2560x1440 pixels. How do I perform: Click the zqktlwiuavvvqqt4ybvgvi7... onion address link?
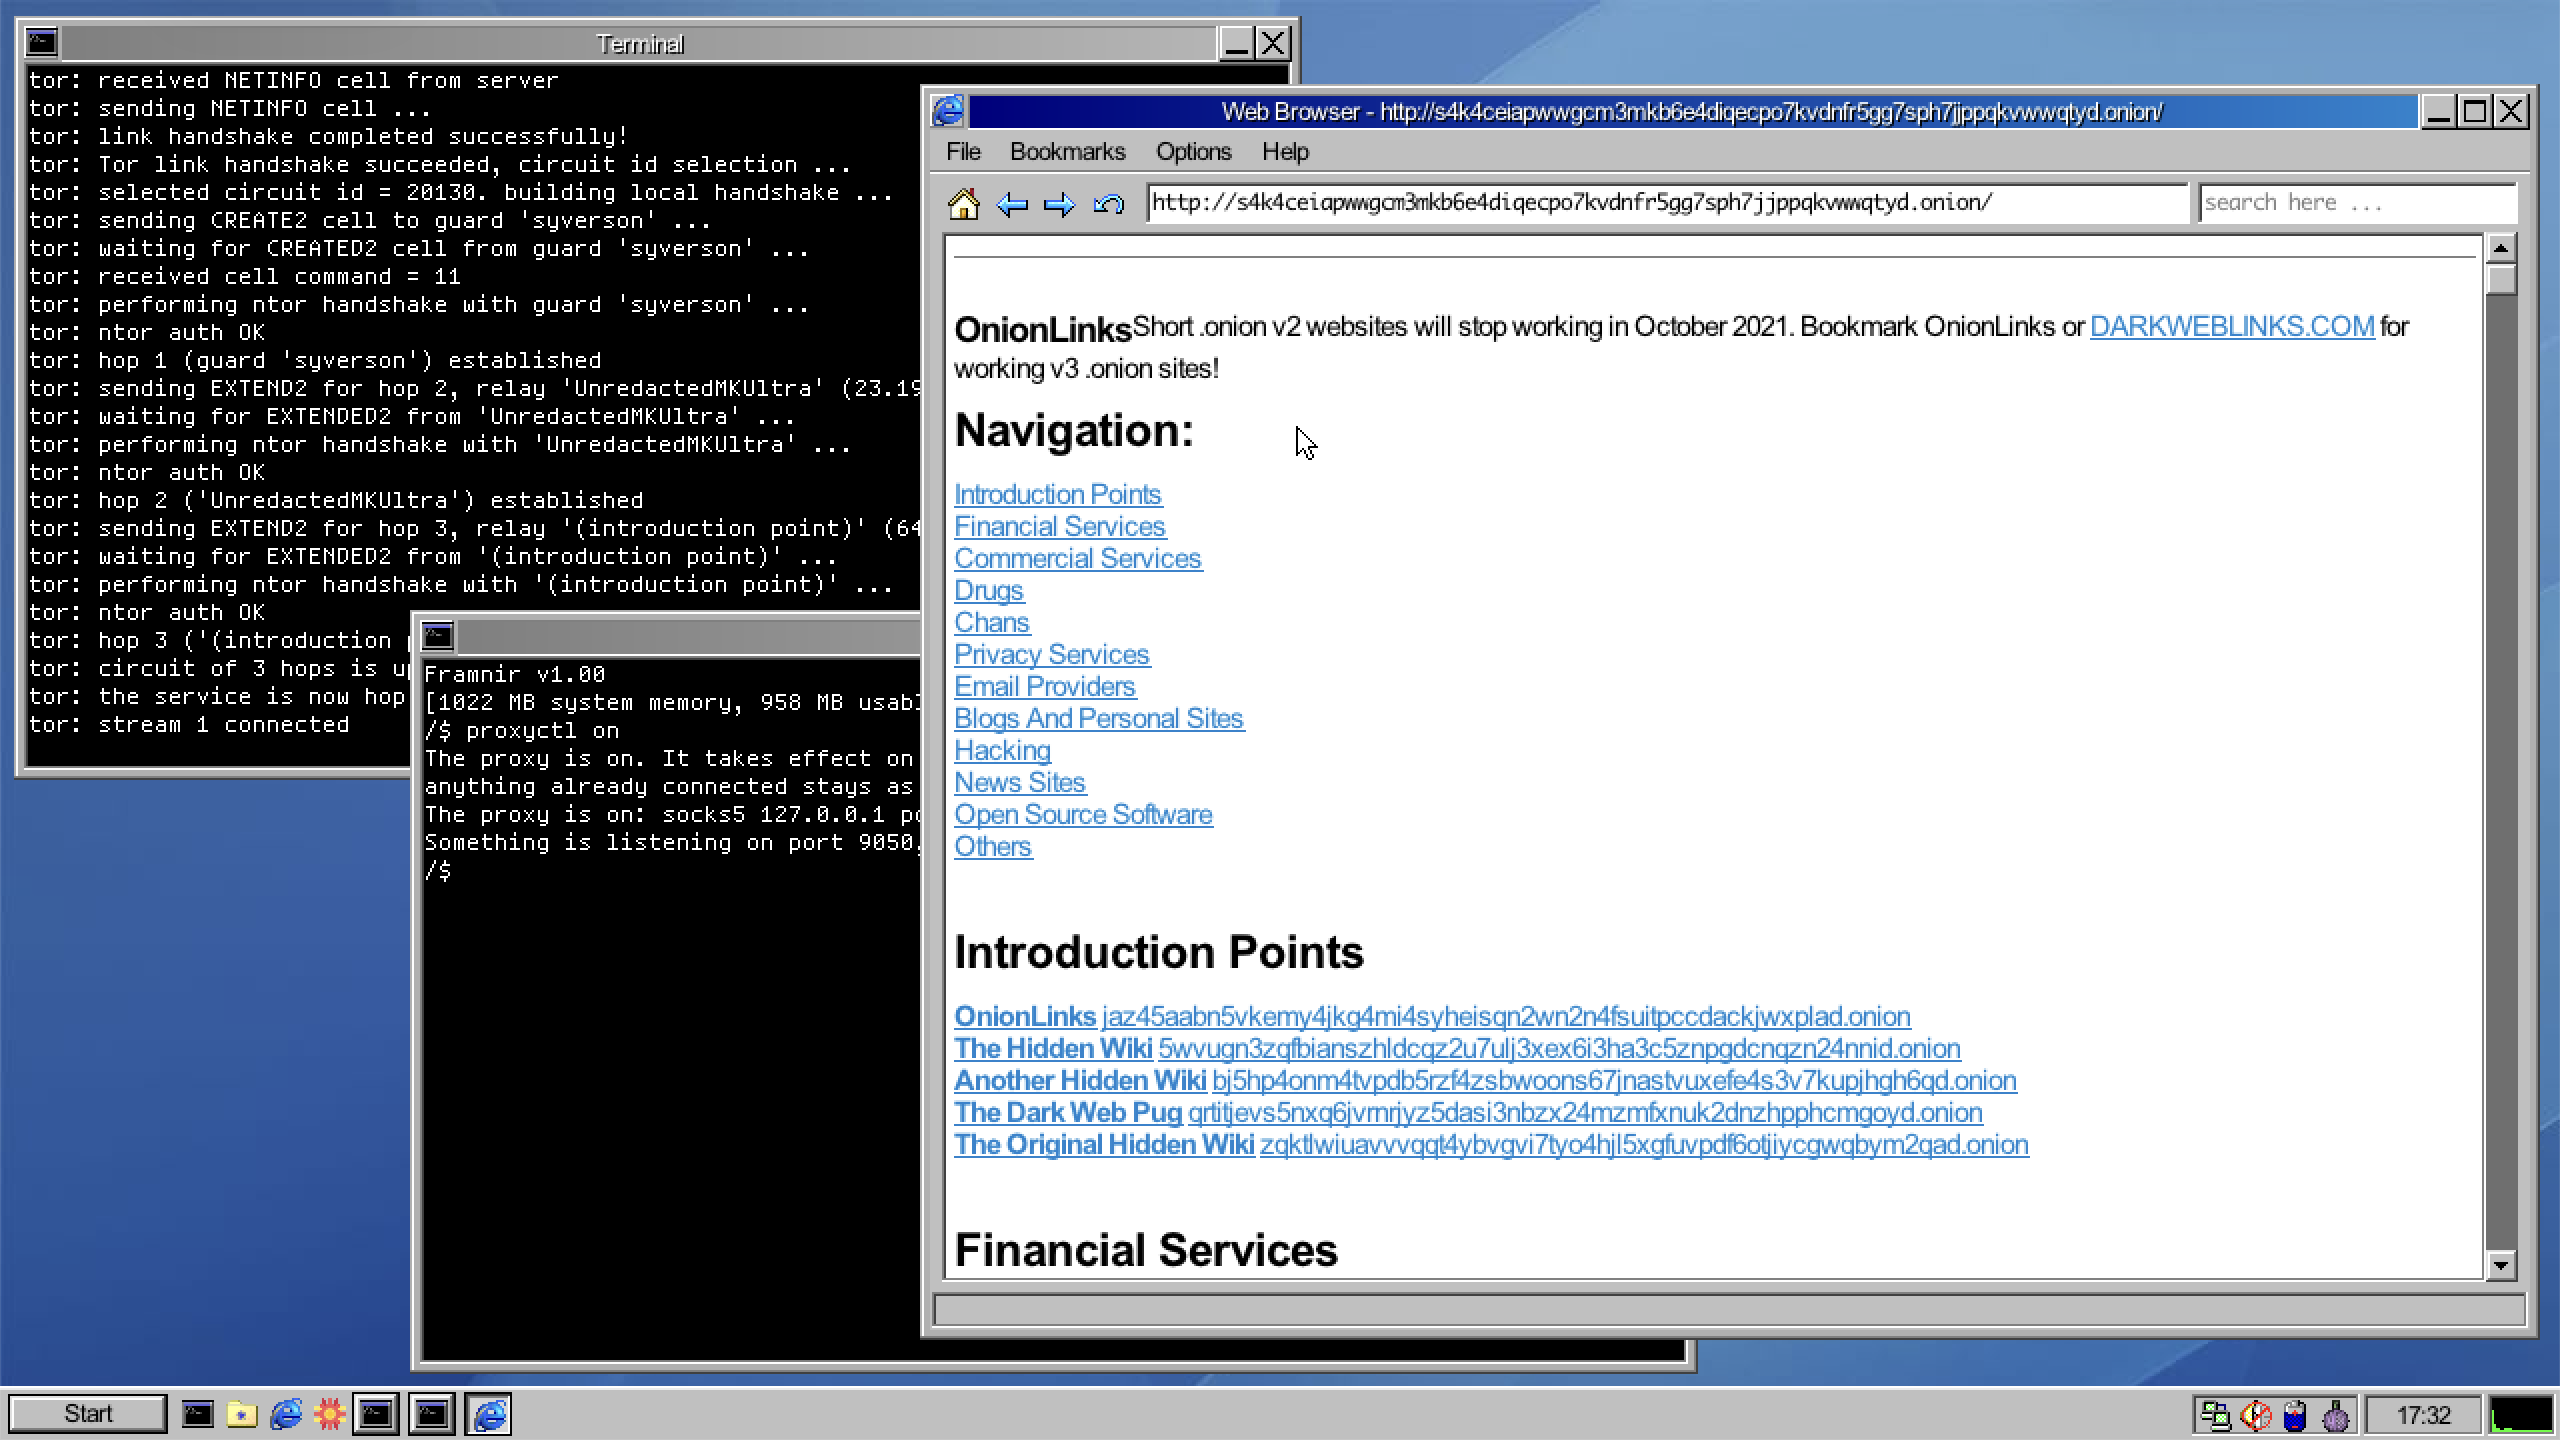pyautogui.click(x=1643, y=1145)
